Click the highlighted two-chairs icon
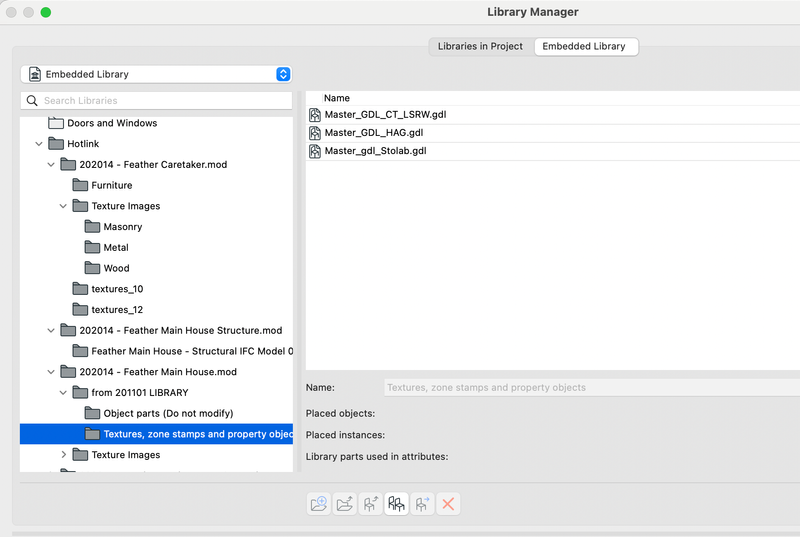 click(396, 504)
